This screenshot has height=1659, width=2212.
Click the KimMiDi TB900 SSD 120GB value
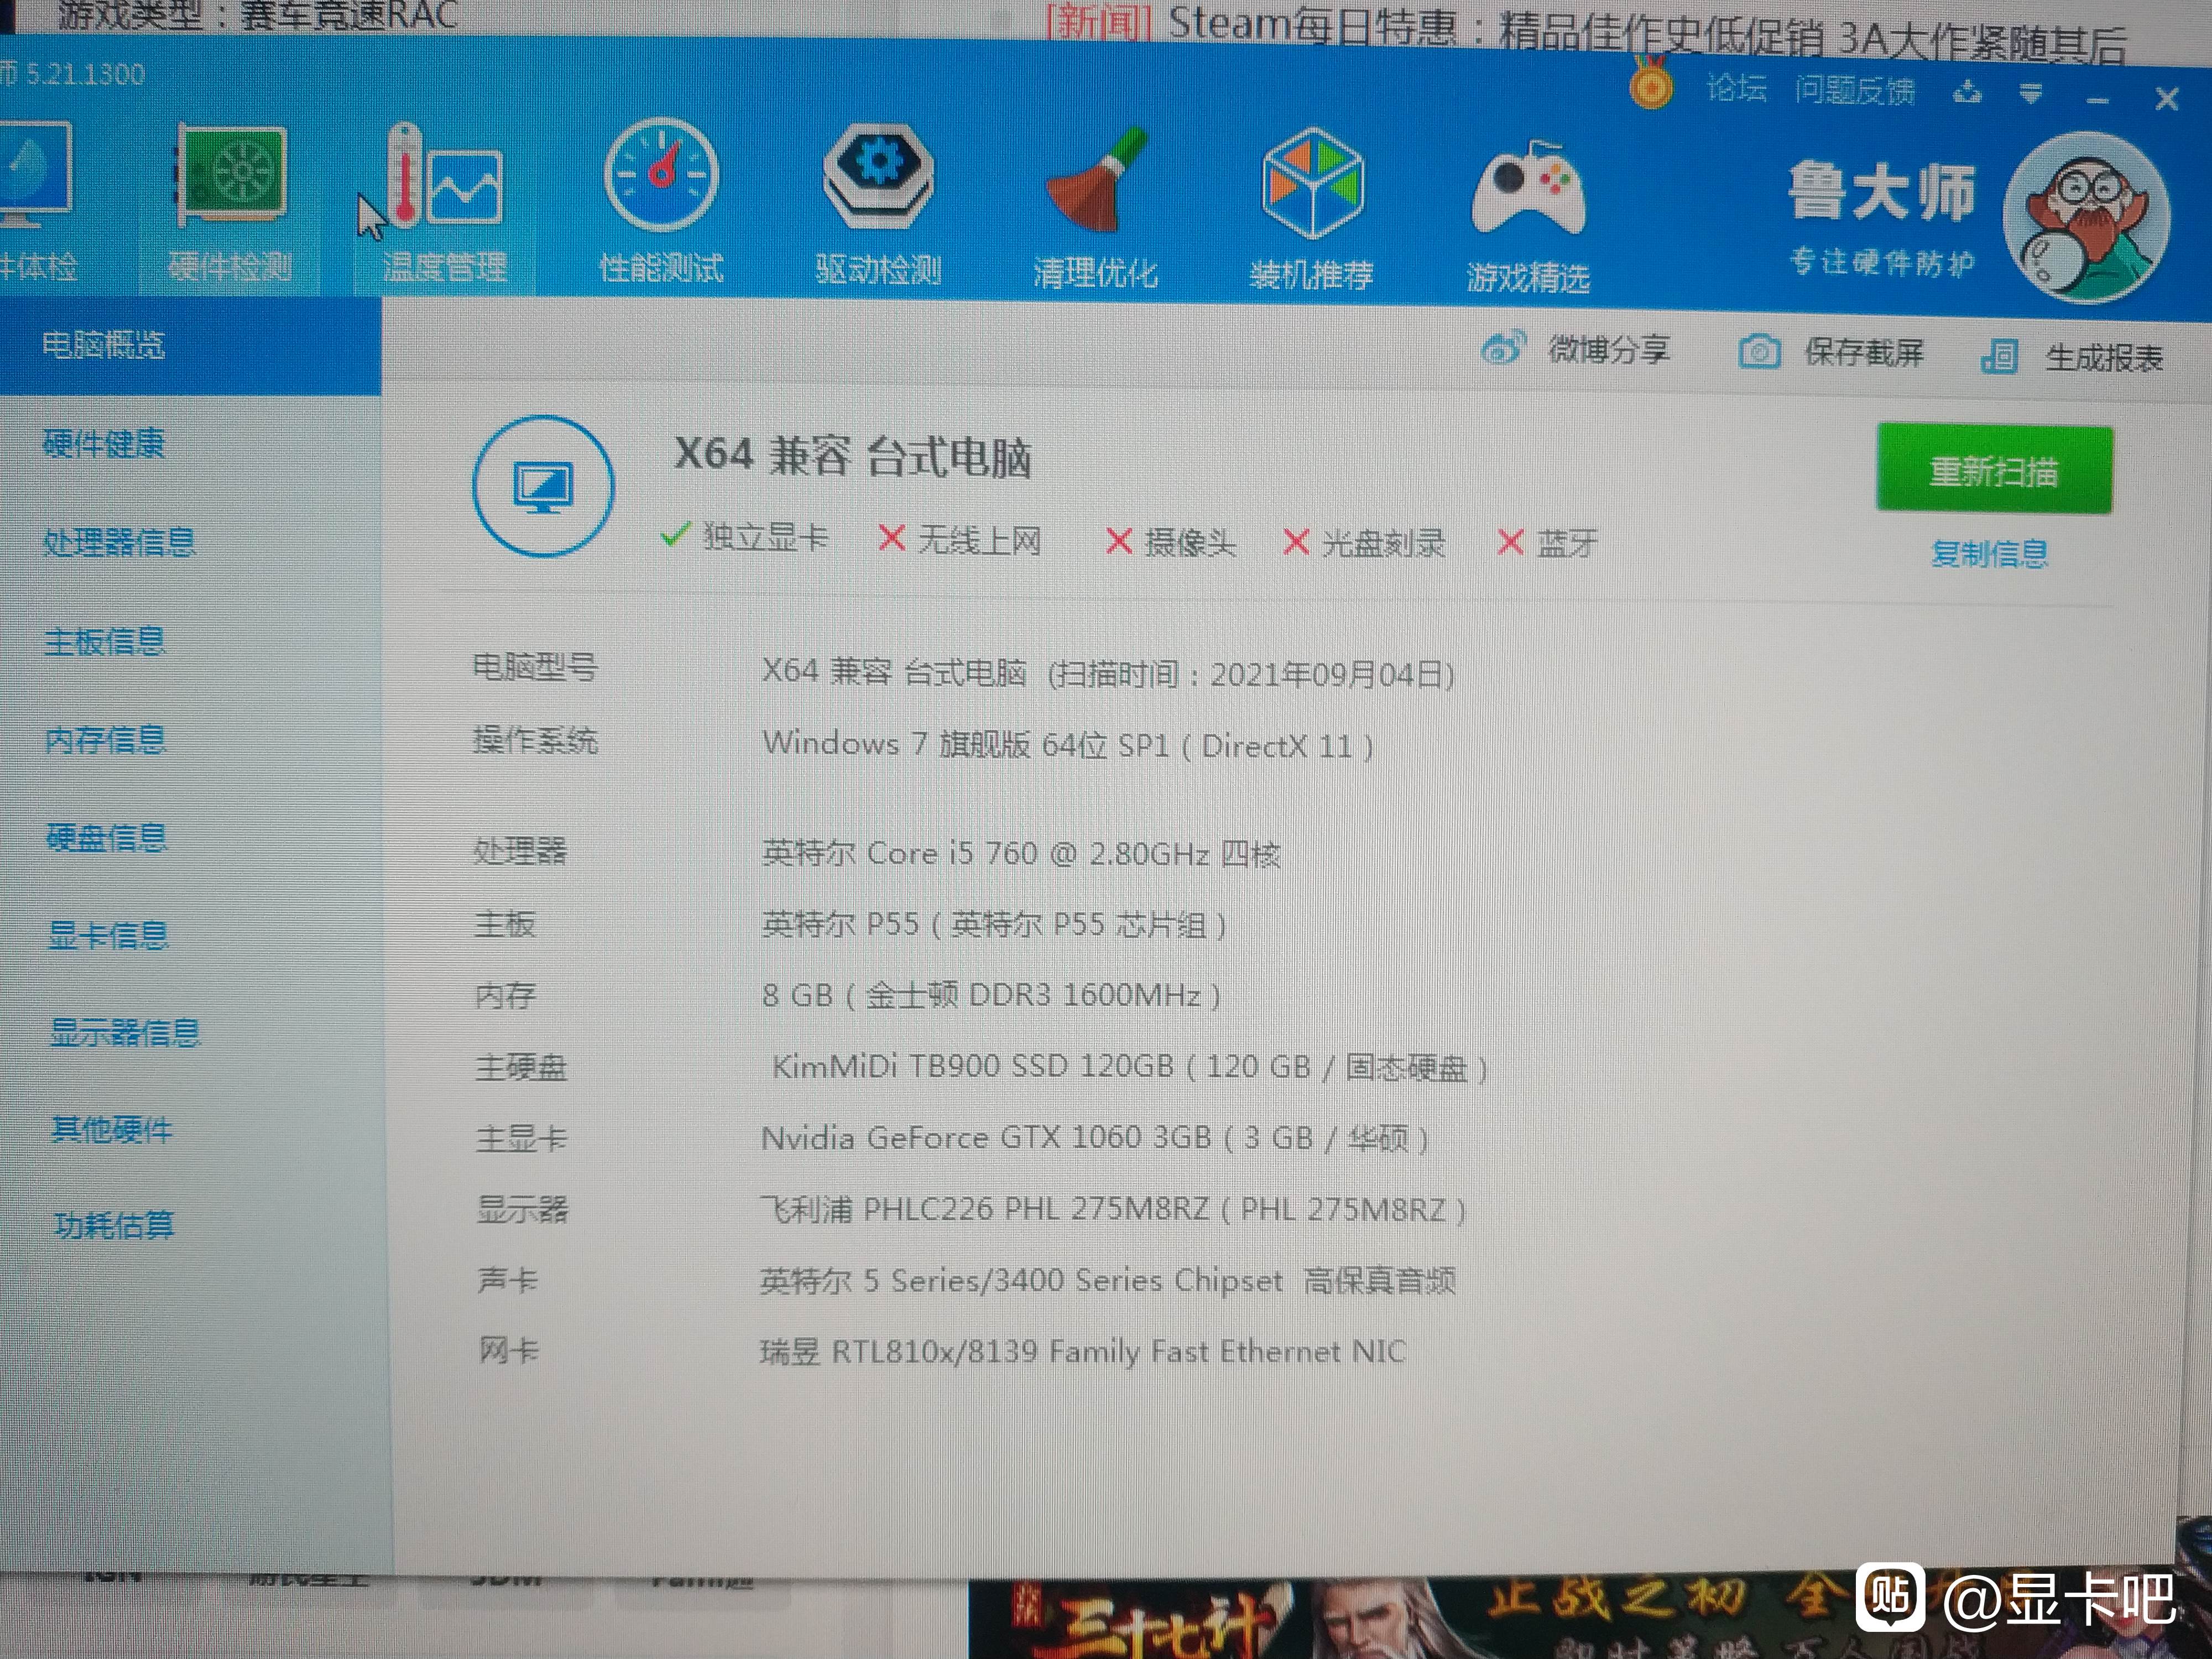click(1130, 1067)
